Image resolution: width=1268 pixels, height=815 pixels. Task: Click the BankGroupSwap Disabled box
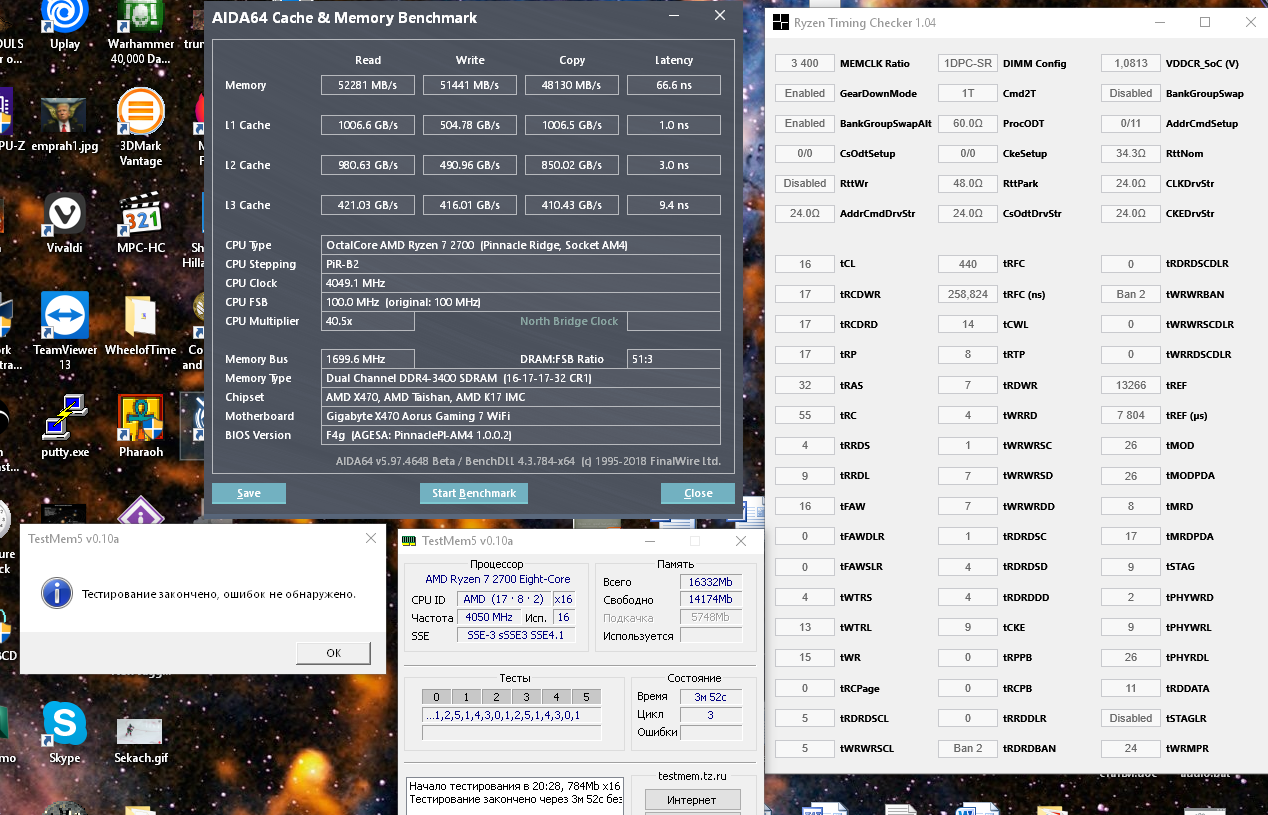[x=1131, y=93]
